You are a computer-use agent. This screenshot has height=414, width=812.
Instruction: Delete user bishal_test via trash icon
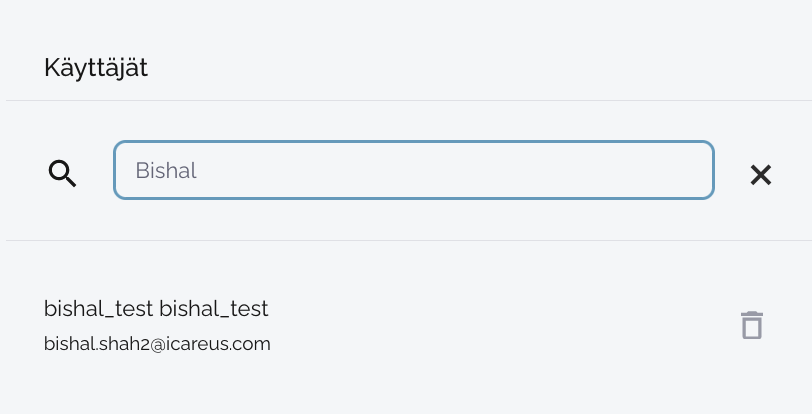pos(751,325)
